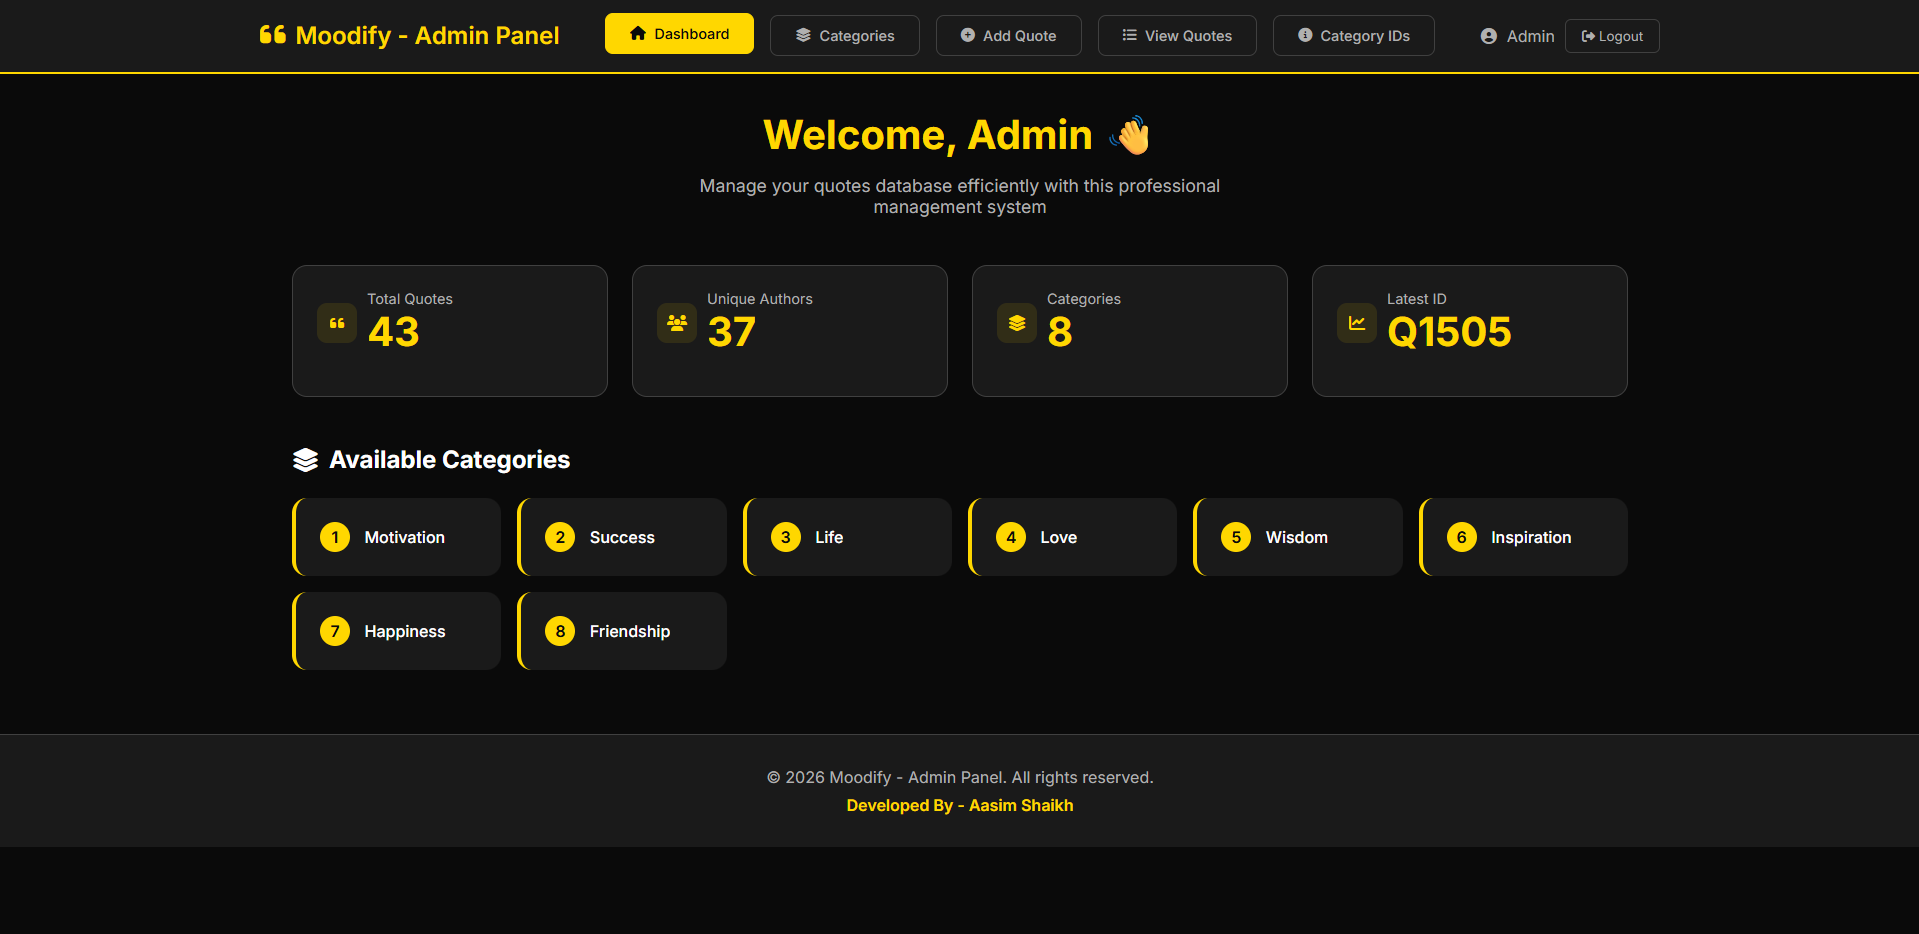Click the Latest ID chart icon
Viewport: 1919px width, 934px height.
1357,323
